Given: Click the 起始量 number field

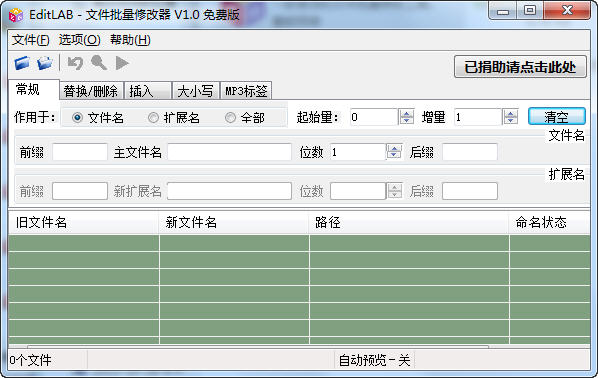Looking at the screenshot, I should pos(374,117).
